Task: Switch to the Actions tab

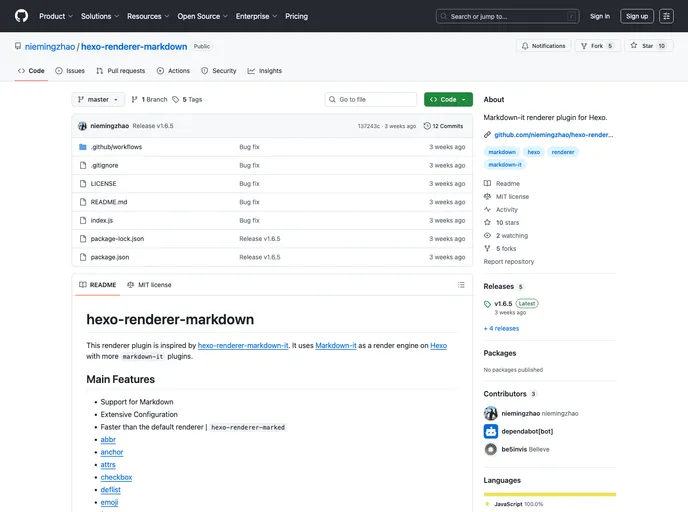Action: 173,71
